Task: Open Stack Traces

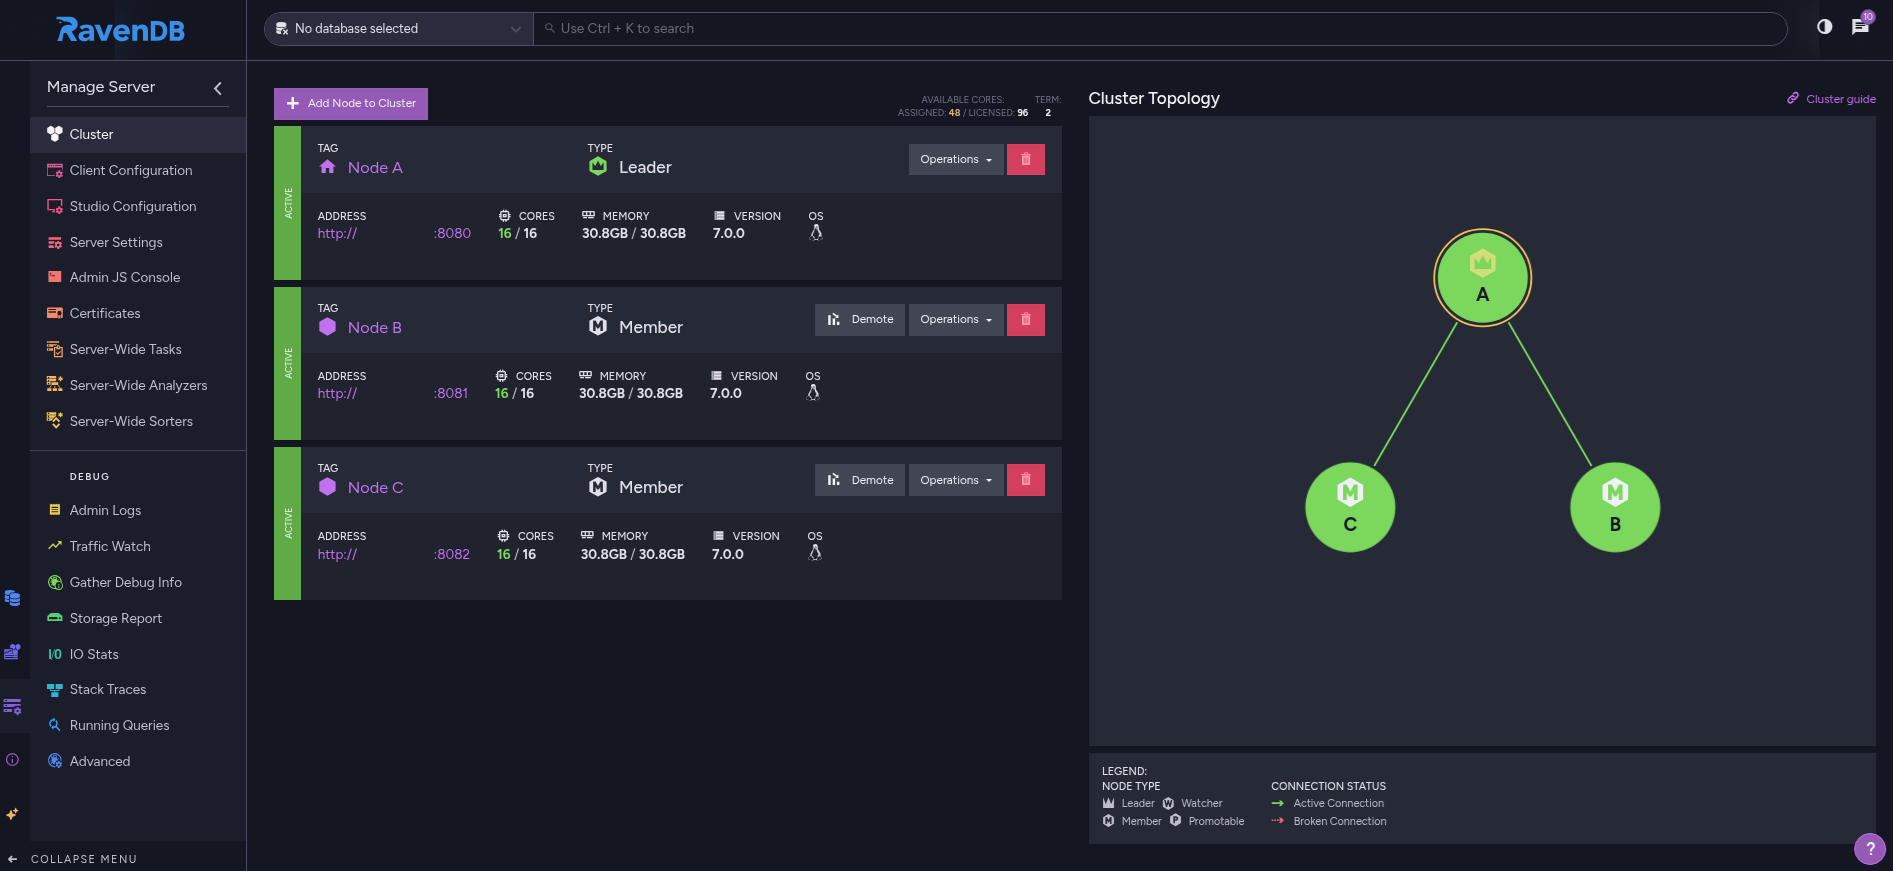Action: (x=138, y=689)
